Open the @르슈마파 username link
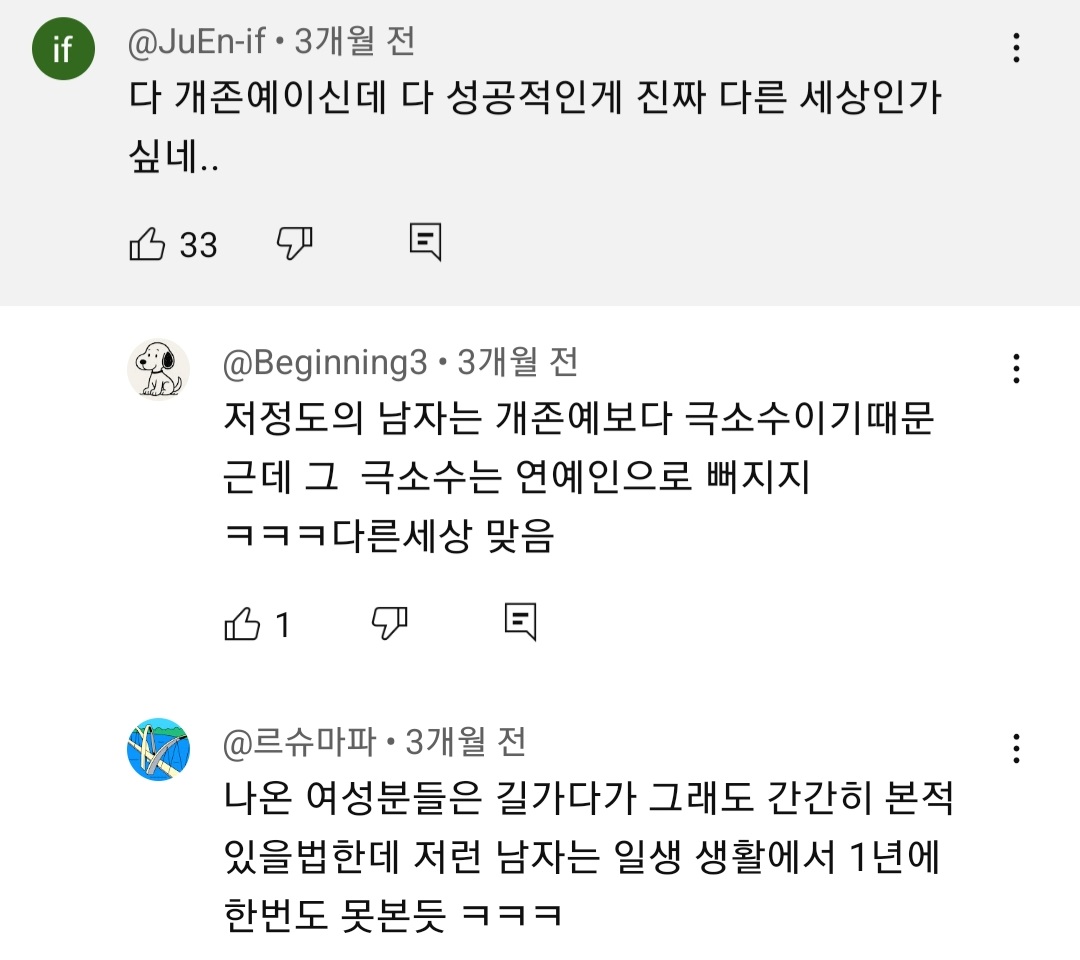This screenshot has width=1080, height=960. coord(300,742)
